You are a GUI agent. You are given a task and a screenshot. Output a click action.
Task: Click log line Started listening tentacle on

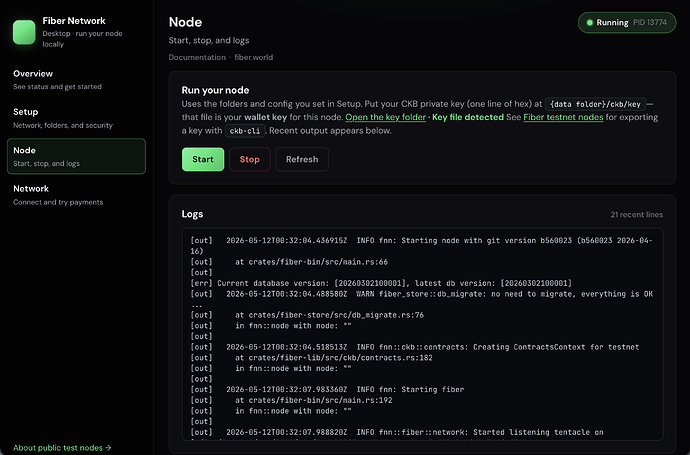pos(396,432)
